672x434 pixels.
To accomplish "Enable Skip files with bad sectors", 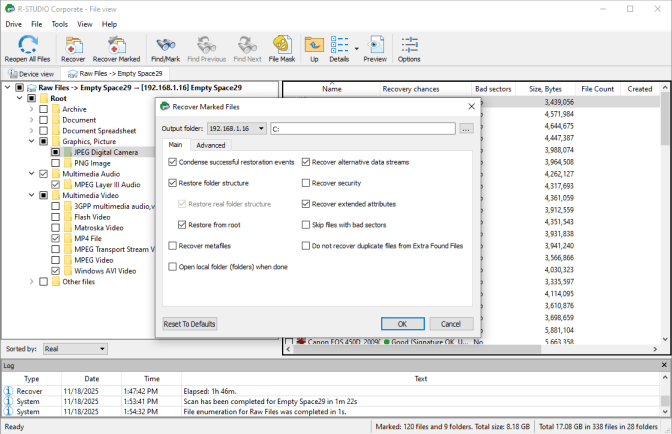I will click(x=307, y=225).
